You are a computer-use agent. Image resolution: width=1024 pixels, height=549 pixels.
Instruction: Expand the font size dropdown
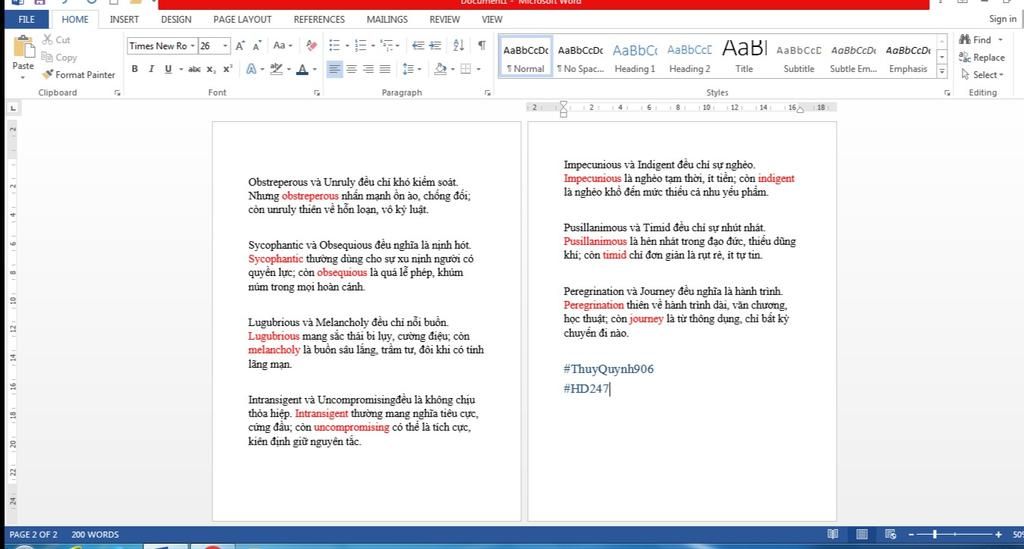[225, 46]
